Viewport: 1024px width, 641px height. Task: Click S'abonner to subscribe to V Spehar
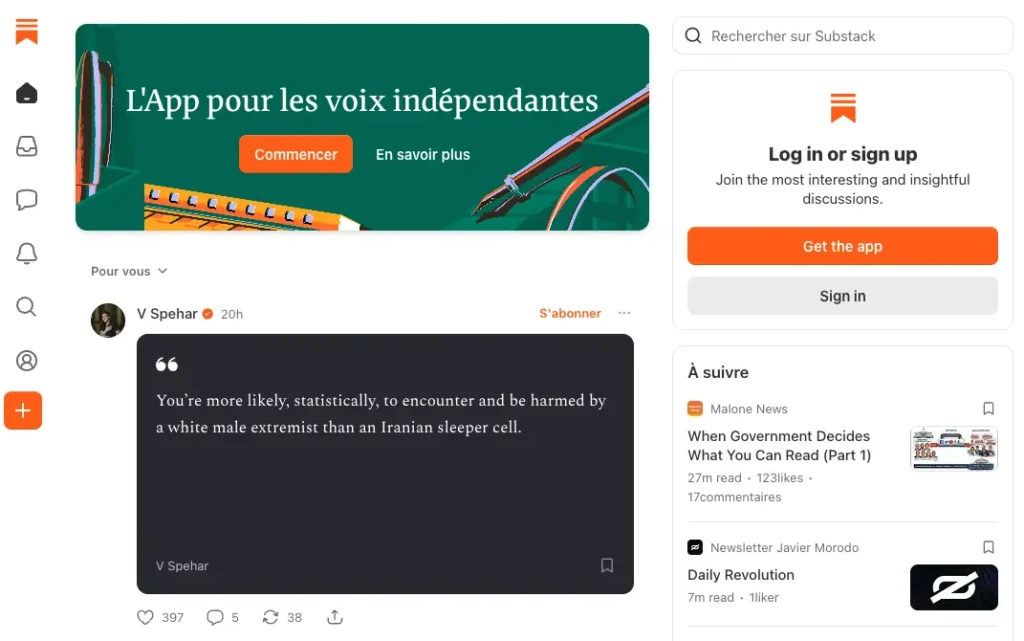click(x=570, y=313)
